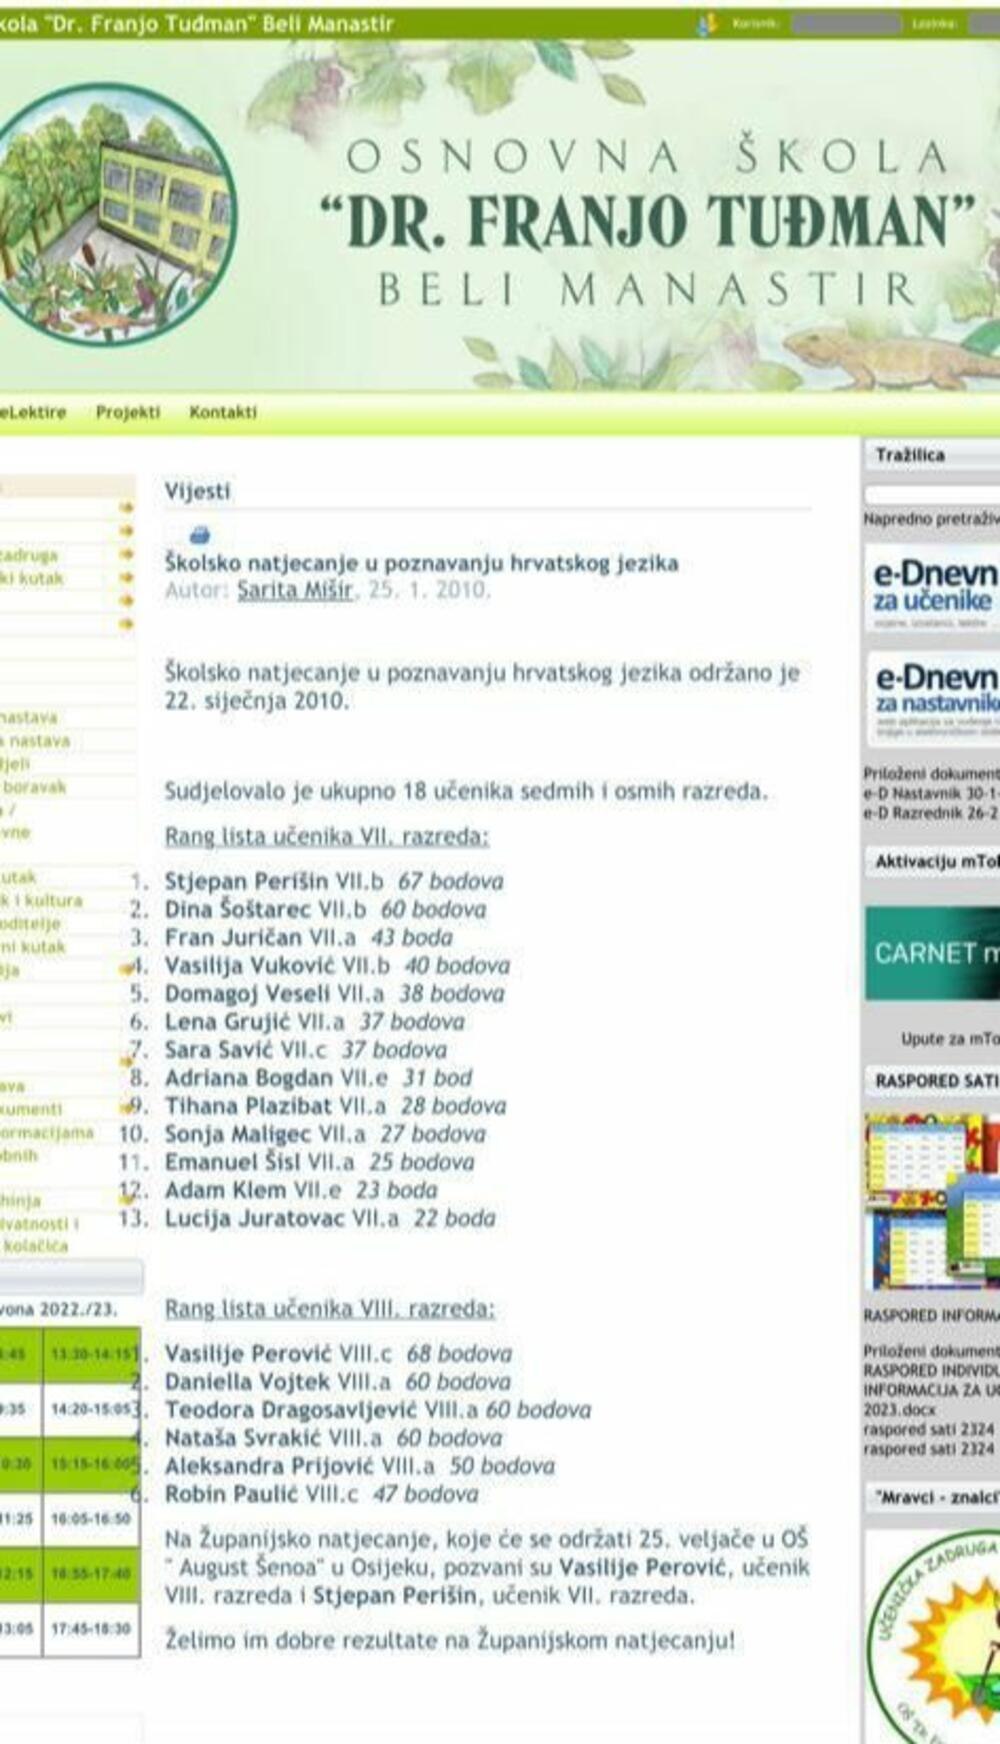Click the article title about hrvatskog jezika
This screenshot has height=1744, width=1000.
421,563
